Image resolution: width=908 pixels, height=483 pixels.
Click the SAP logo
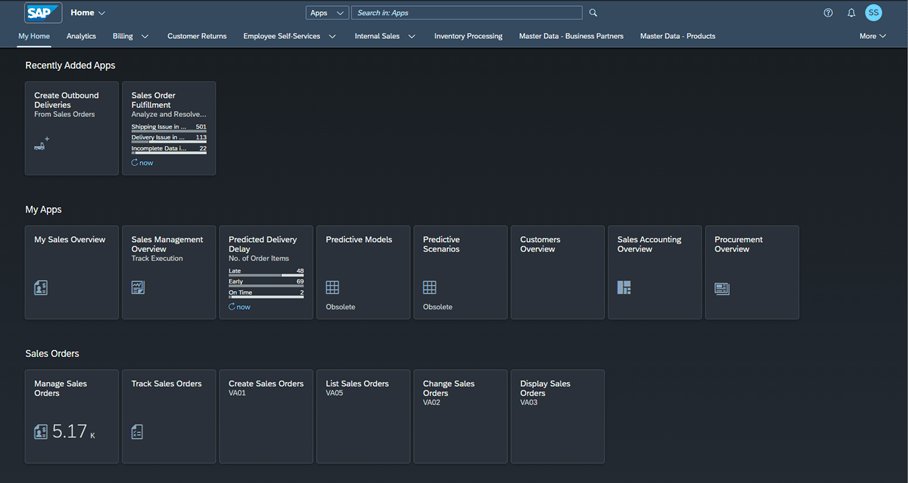(43, 13)
